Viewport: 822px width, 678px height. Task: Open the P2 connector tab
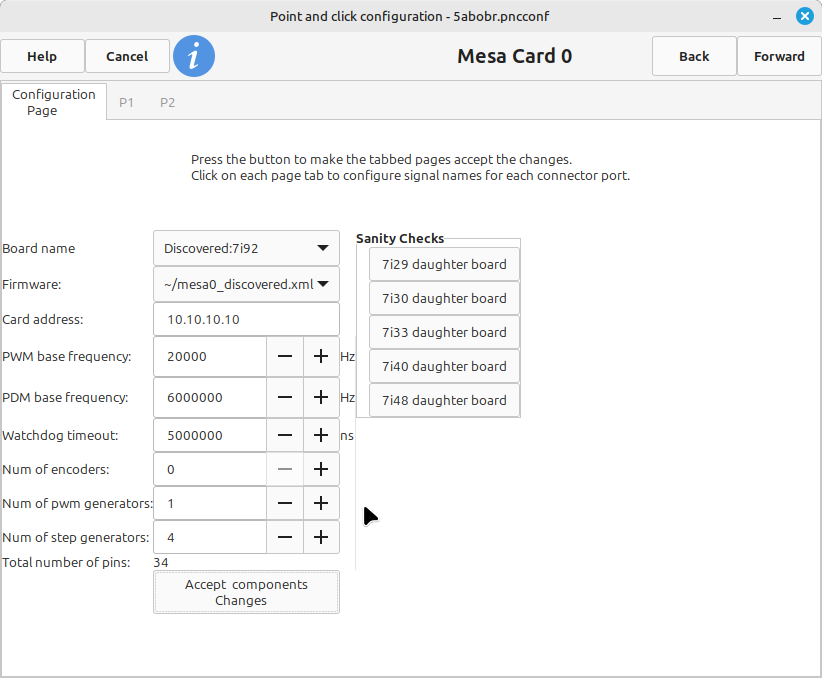[167, 102]
